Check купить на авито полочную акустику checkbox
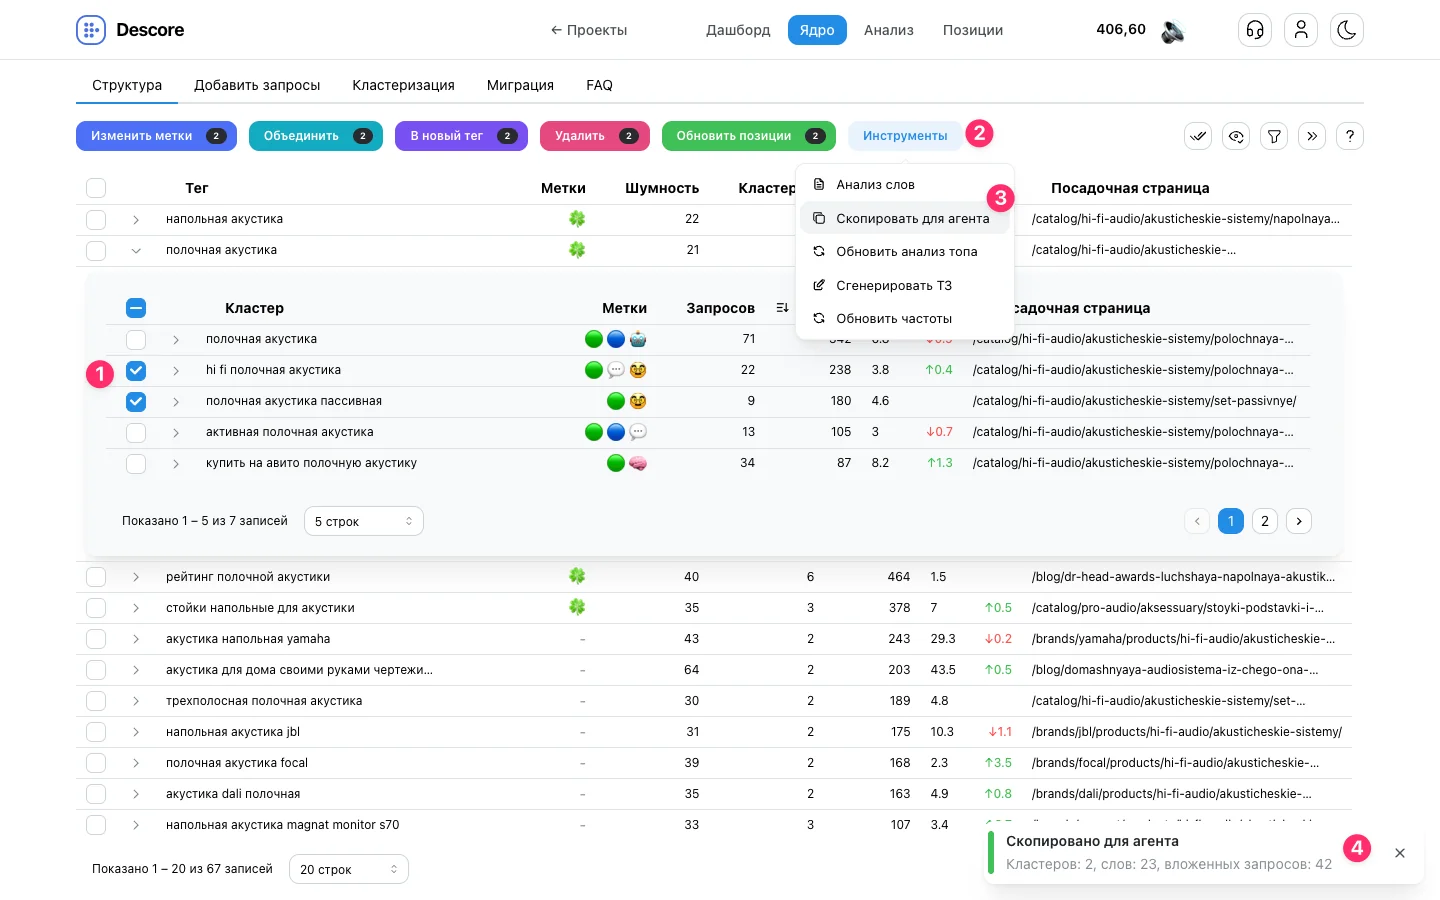1440x900 pixels. (136, 464)
